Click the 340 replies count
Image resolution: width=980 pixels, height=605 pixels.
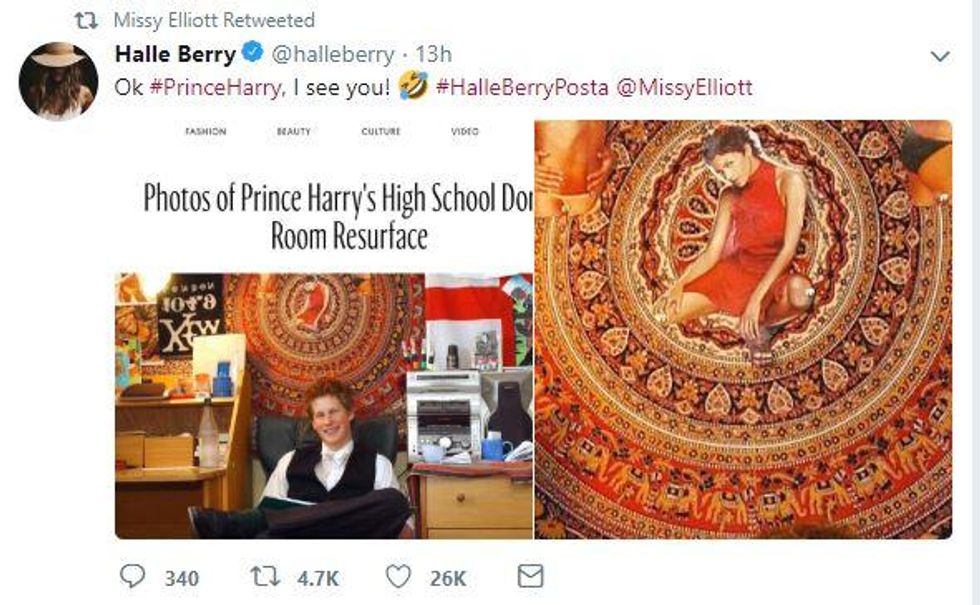182,578
